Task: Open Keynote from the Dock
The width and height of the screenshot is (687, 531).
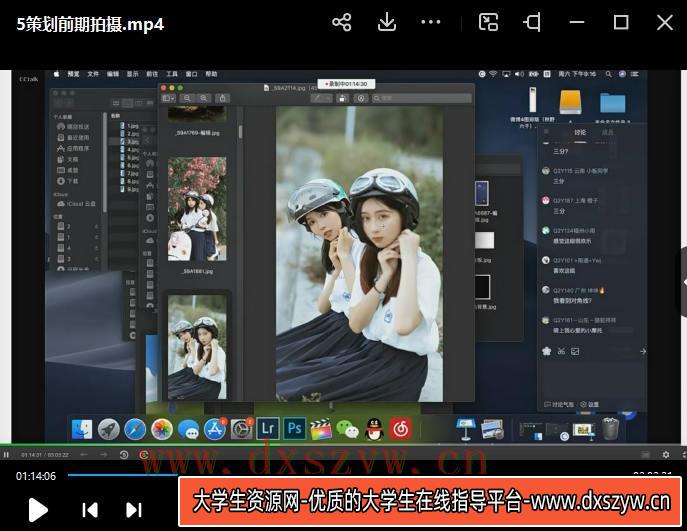Action: pos(465,429)
